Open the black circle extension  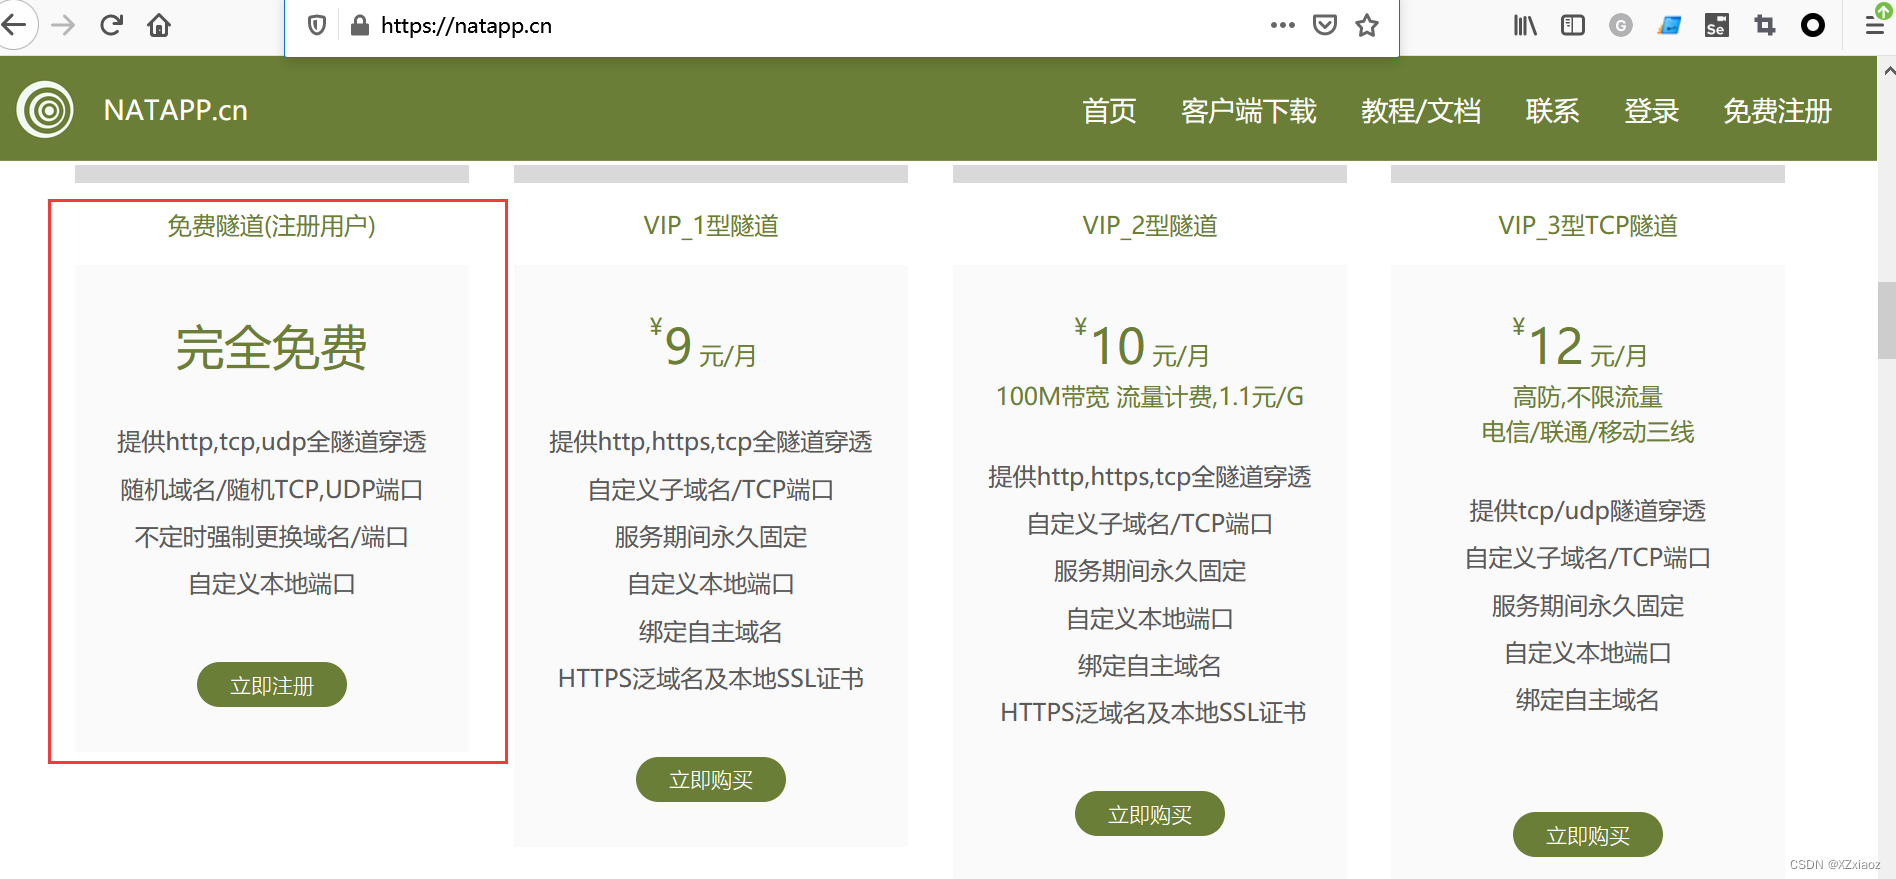1813,25
